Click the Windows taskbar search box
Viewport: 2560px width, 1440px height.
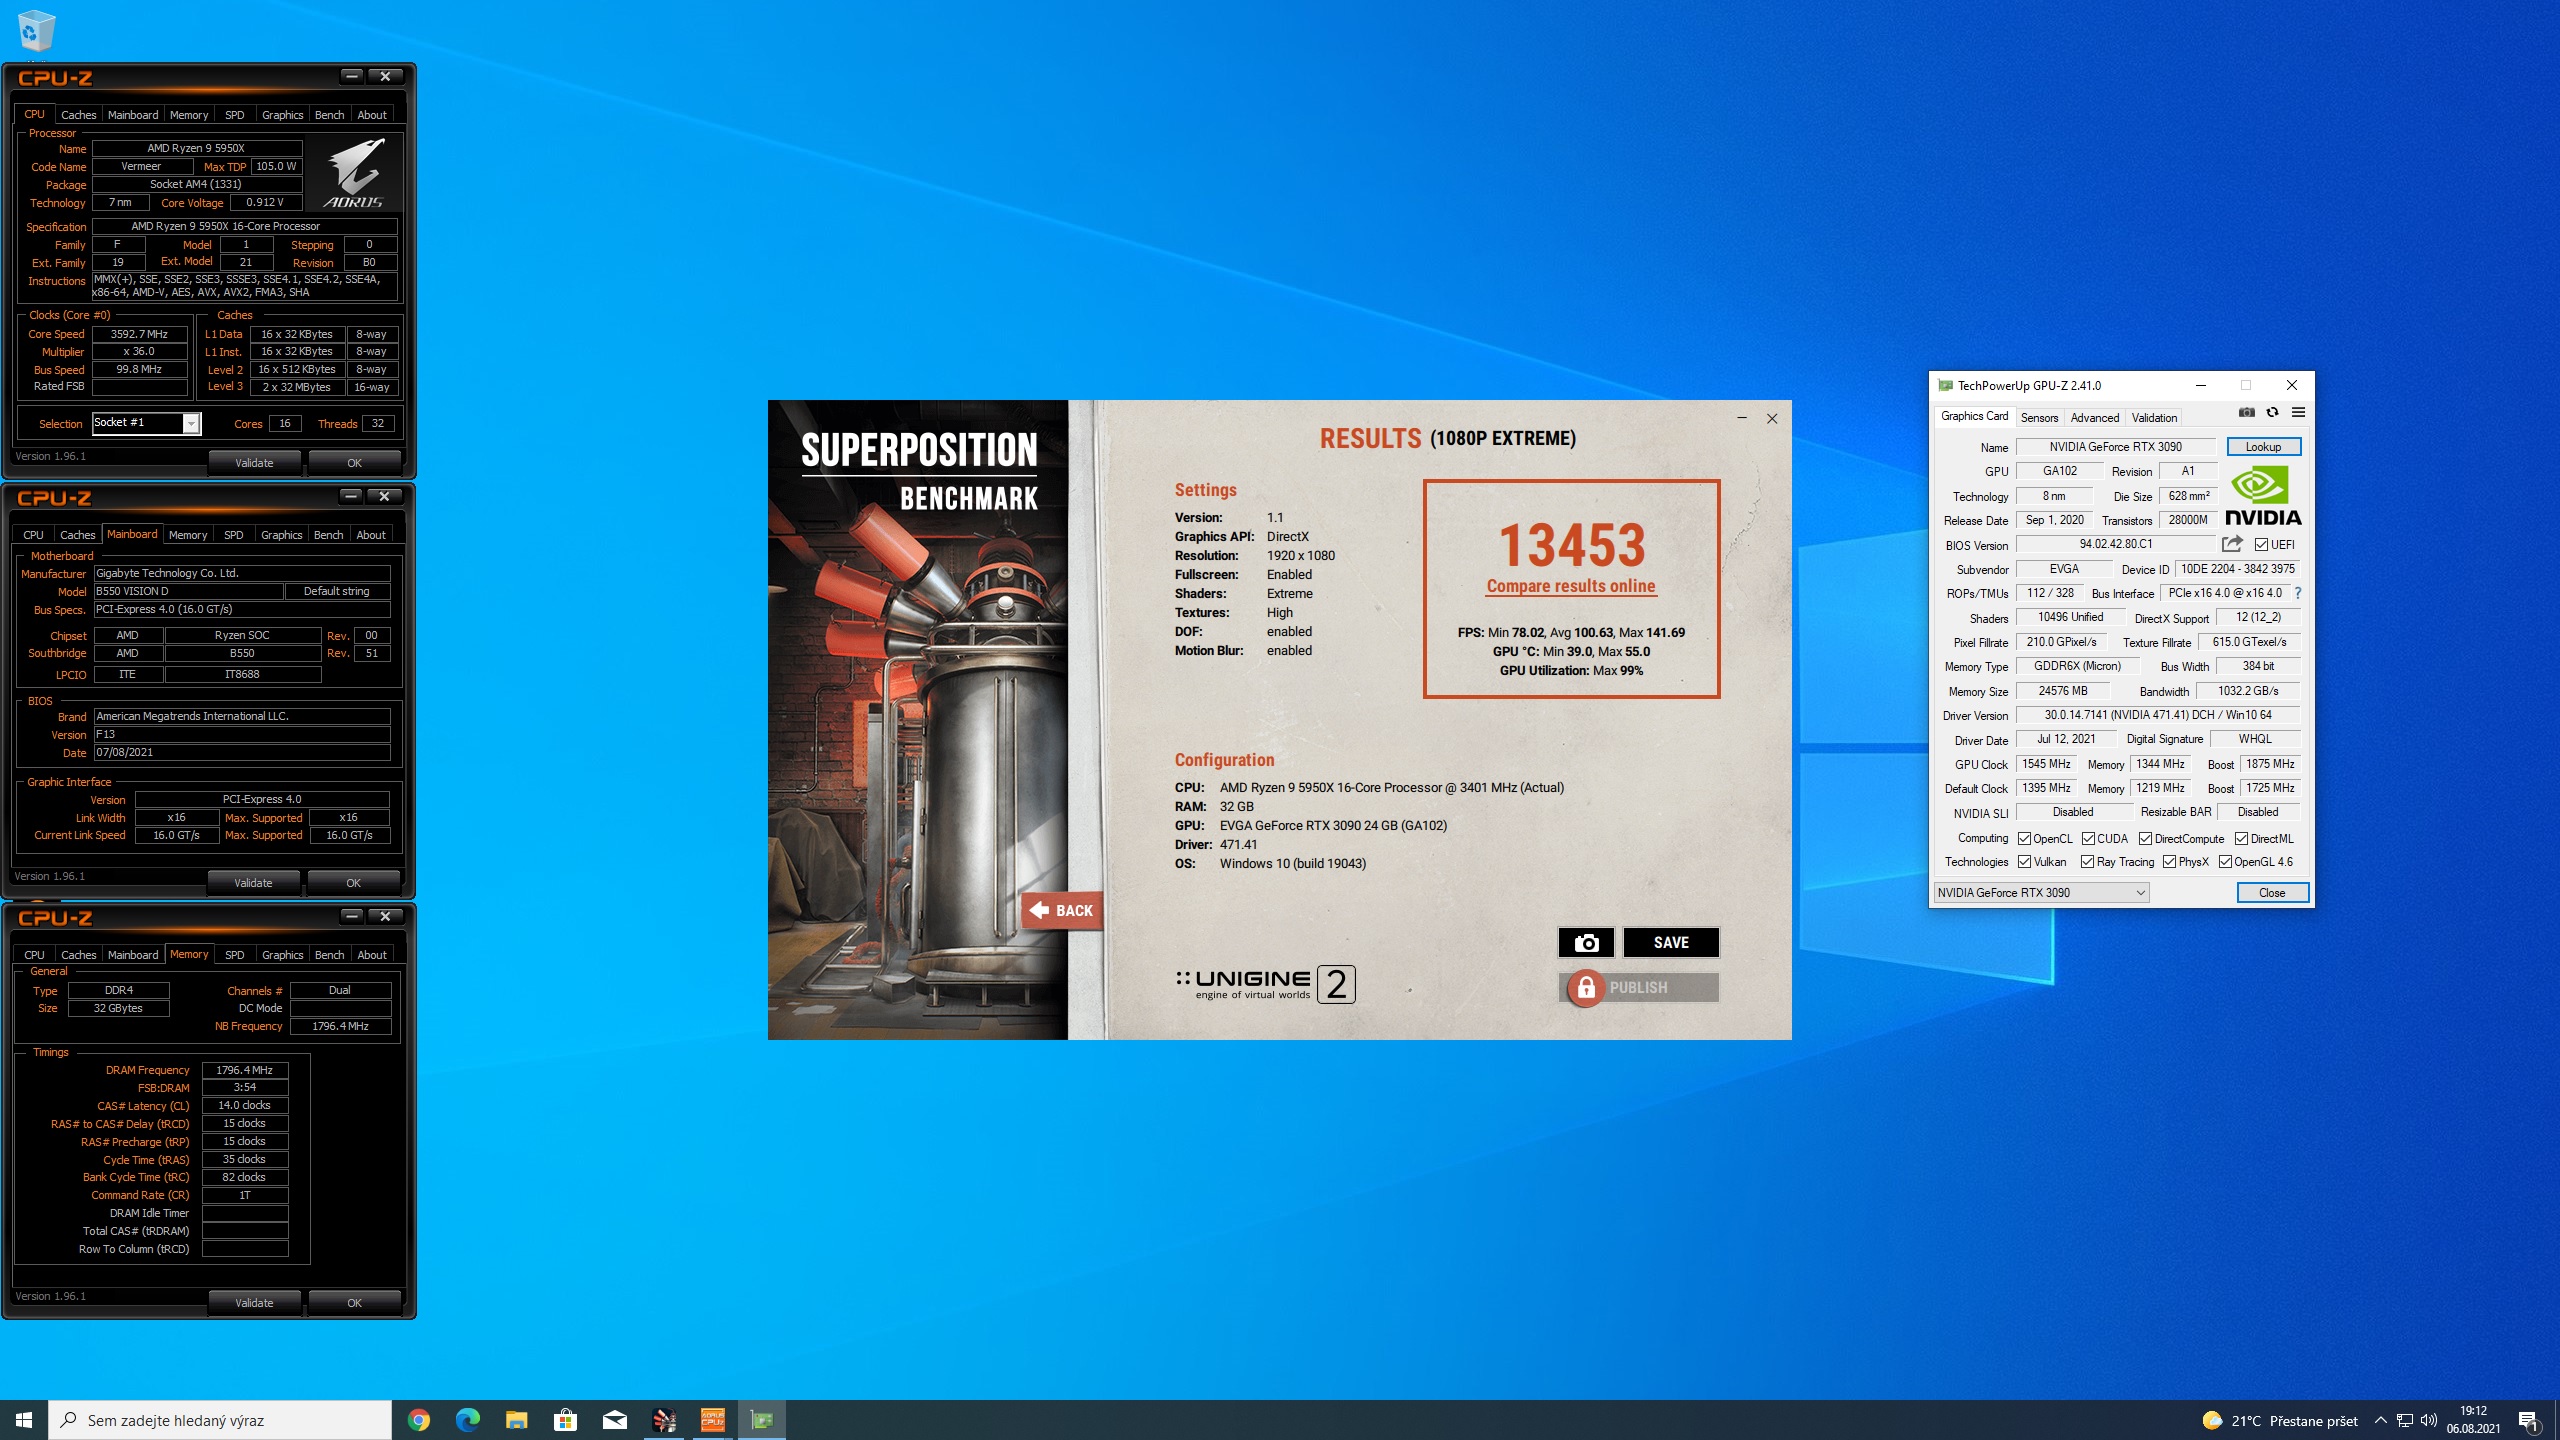(220, 1420)
